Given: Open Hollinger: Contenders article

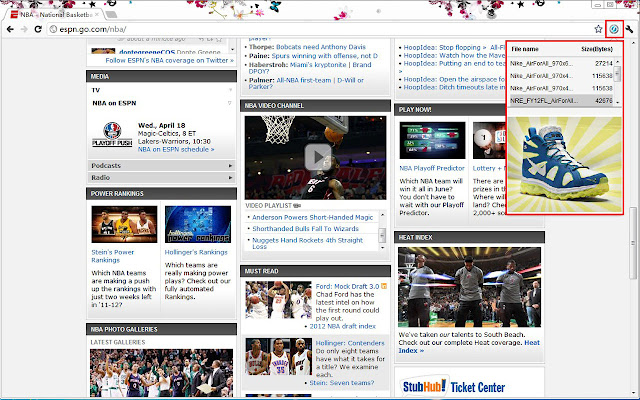Looking at the screenshot, I should [x=350, y=343].
